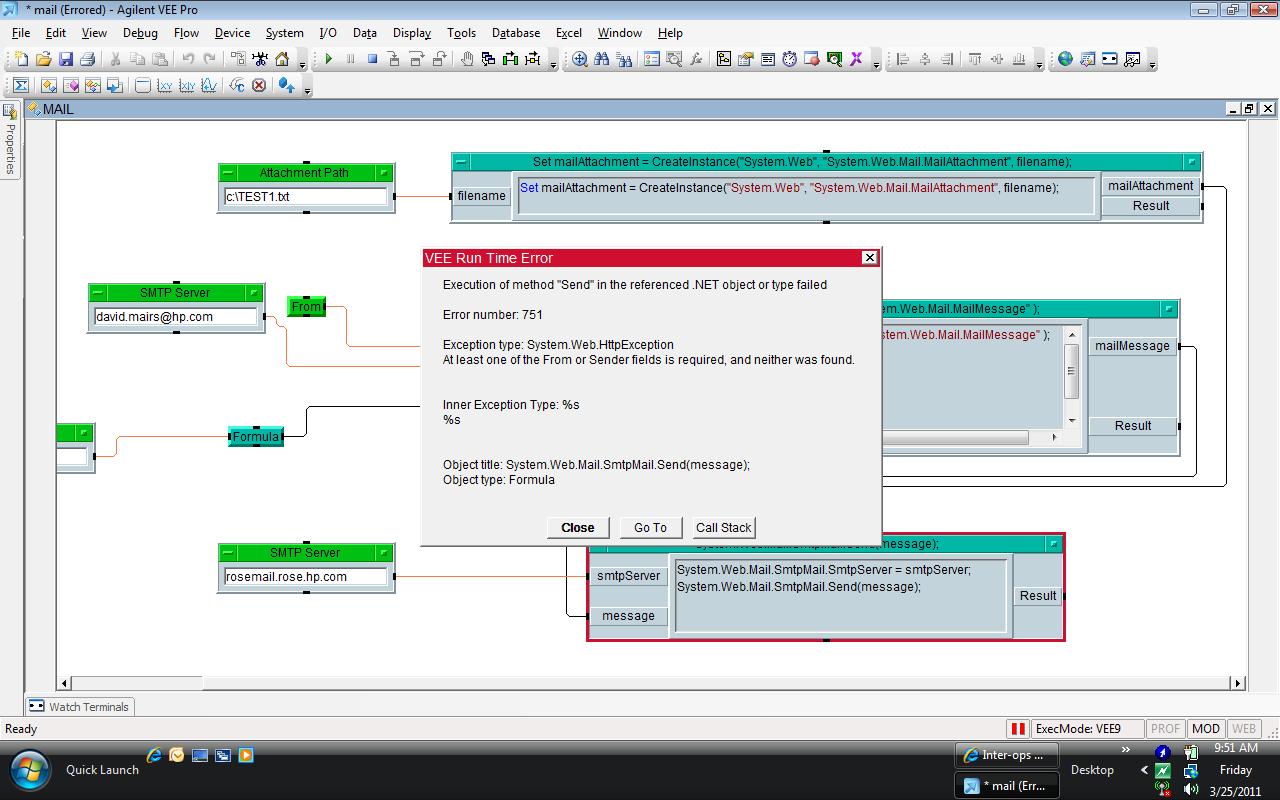Click the c:\TEST1.txt attachment path field
Screen dimensions: 1280x800
click(305, 197)
